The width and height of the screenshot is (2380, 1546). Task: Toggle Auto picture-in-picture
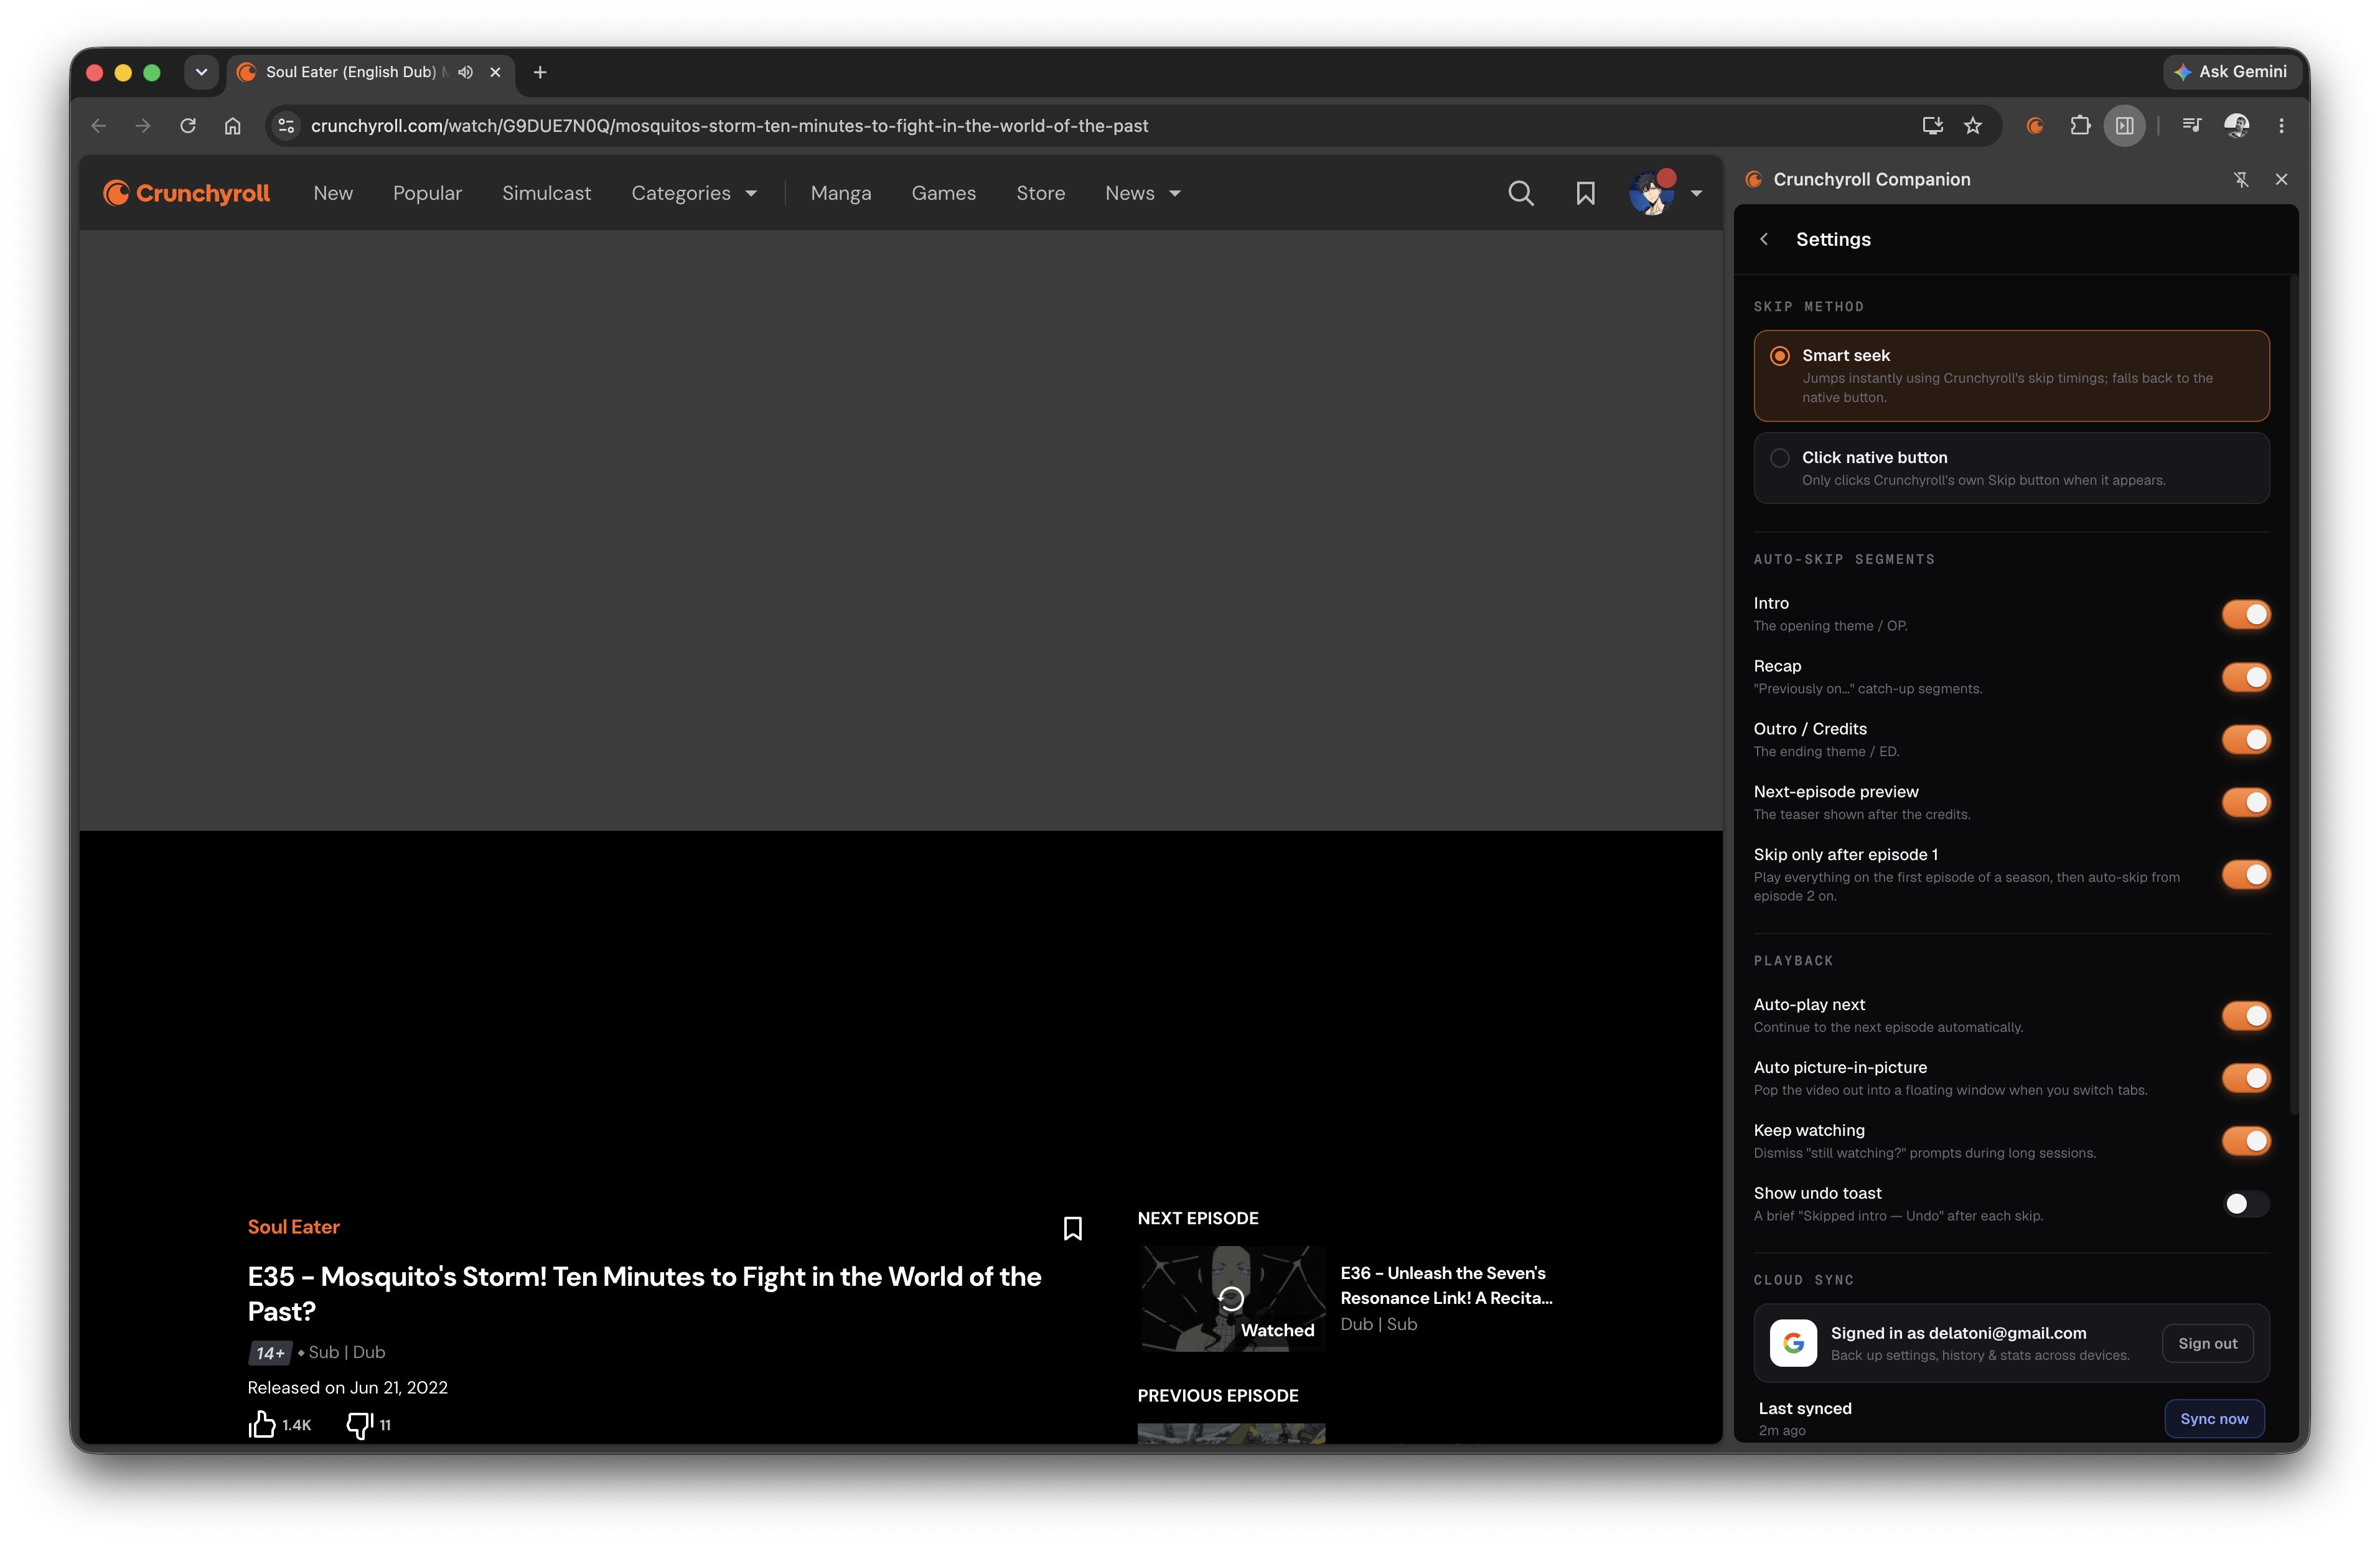[x=2246, y=1078]
